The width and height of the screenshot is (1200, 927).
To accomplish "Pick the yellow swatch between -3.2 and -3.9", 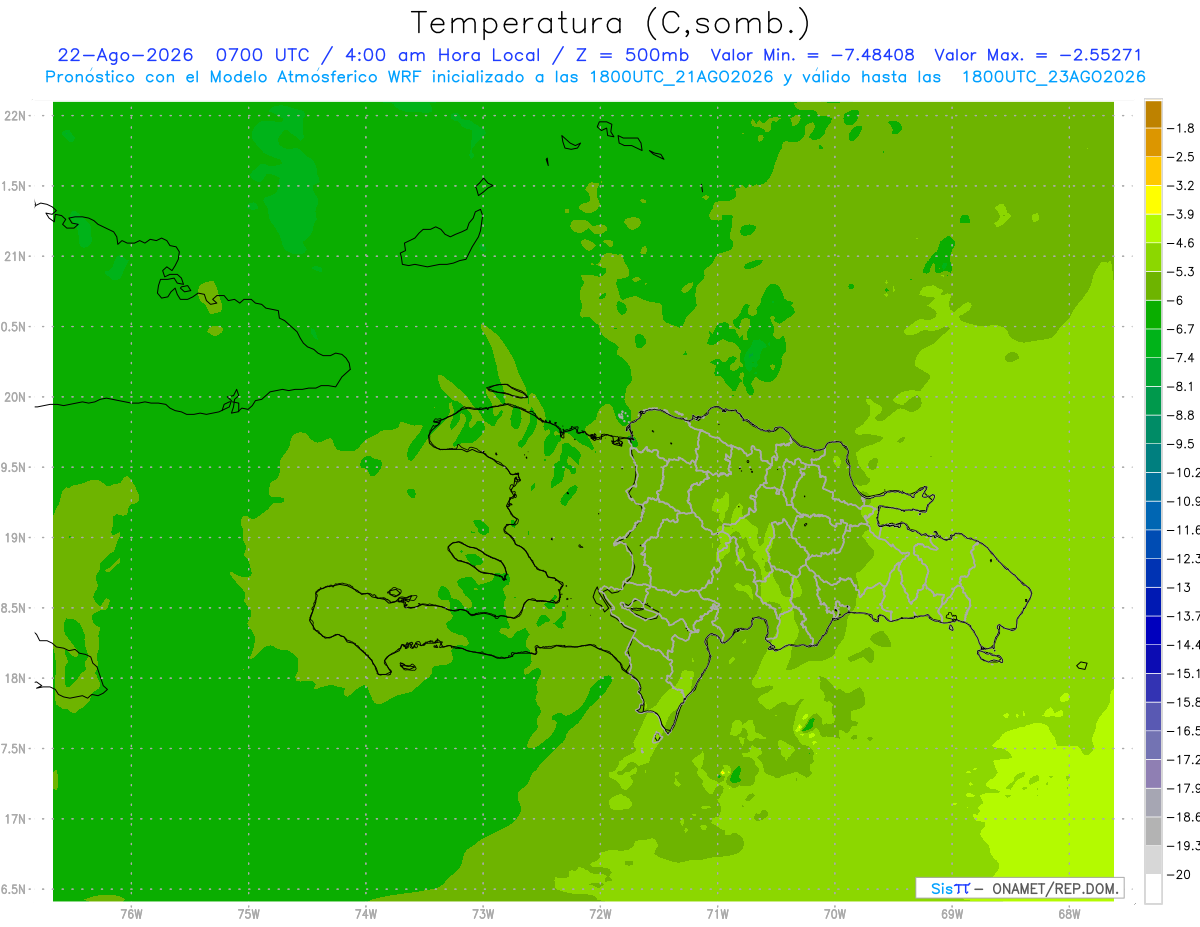I will [x=1153, y=200].
